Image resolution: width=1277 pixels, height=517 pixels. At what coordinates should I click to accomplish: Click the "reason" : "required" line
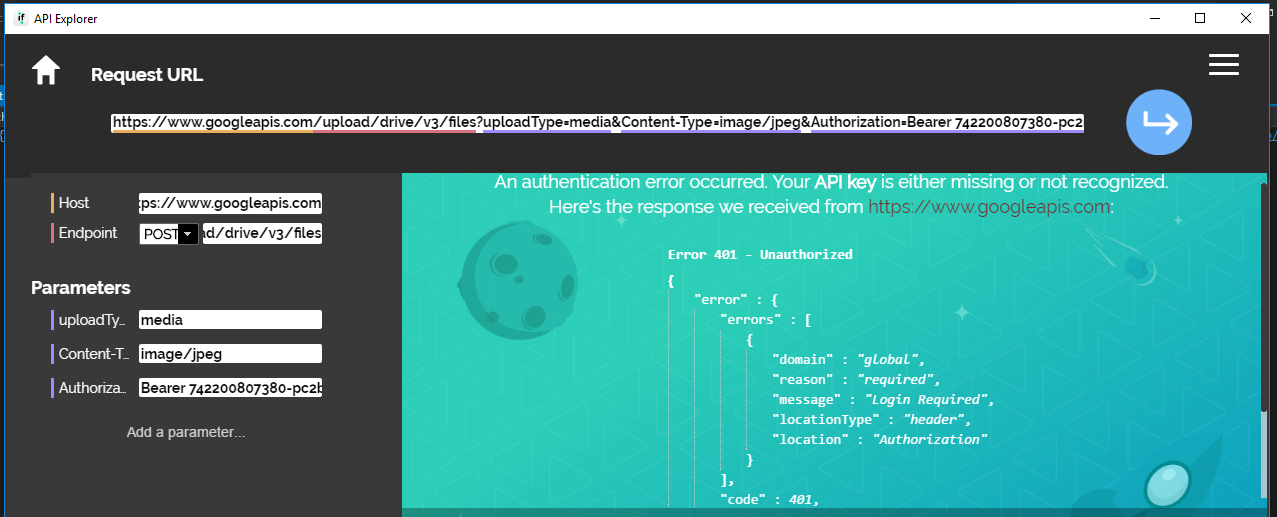point(857,379)
